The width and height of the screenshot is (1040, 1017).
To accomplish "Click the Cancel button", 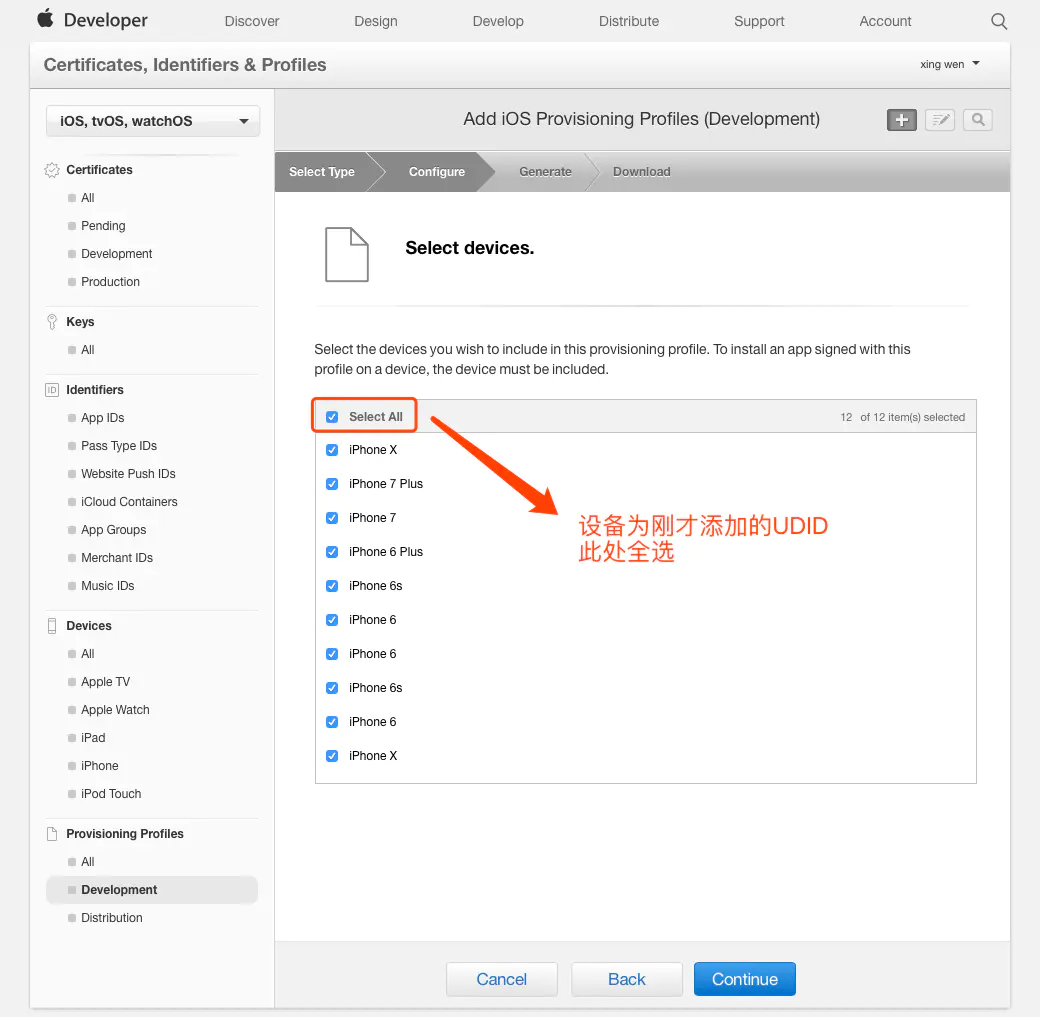I will tap(501, 979).
